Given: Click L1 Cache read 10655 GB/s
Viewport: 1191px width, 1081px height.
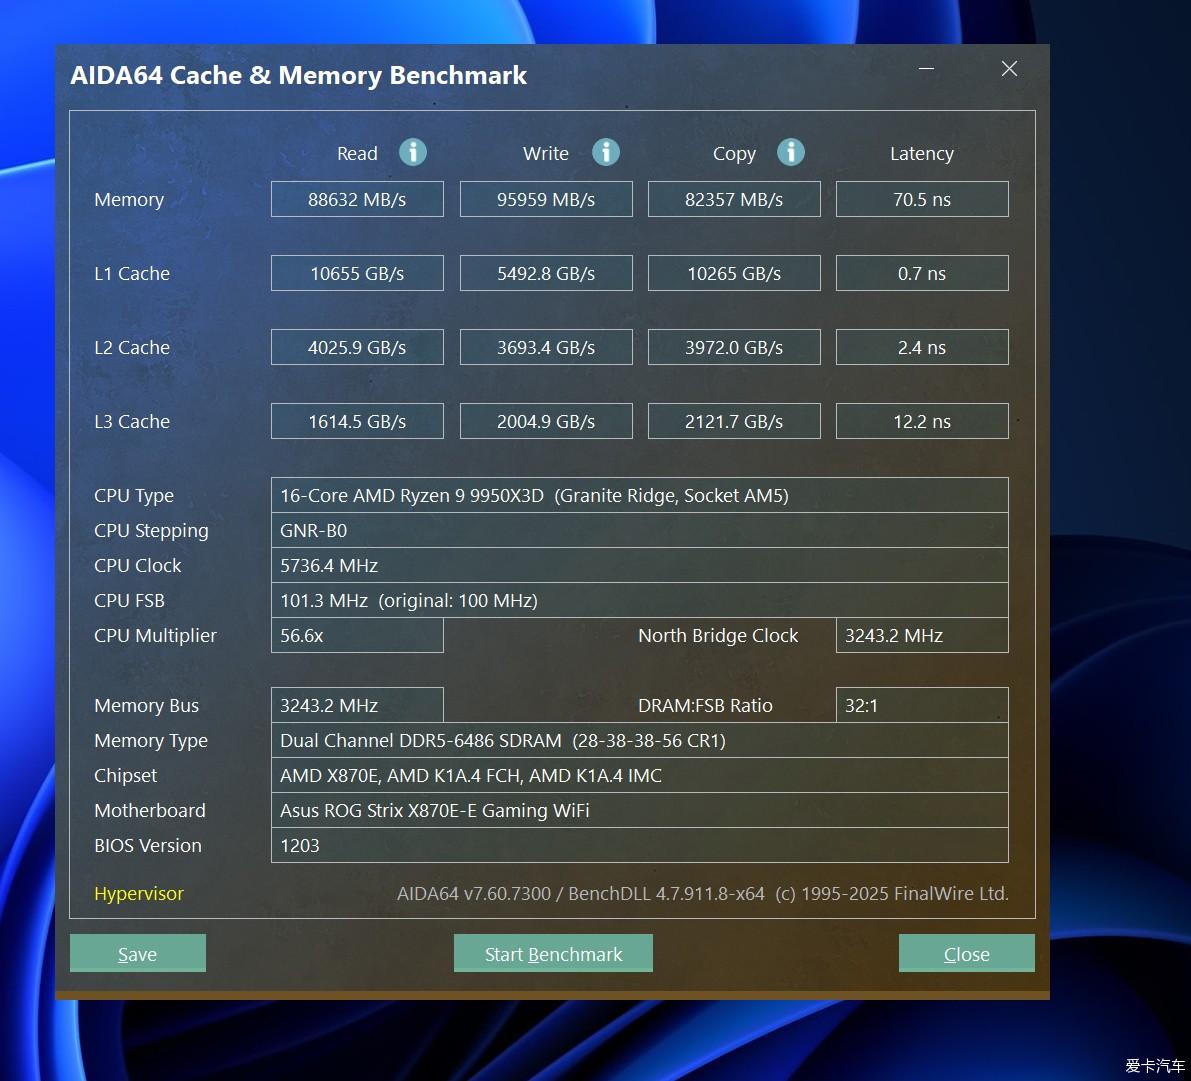Looking at the screenshot, I should [357, 273].
